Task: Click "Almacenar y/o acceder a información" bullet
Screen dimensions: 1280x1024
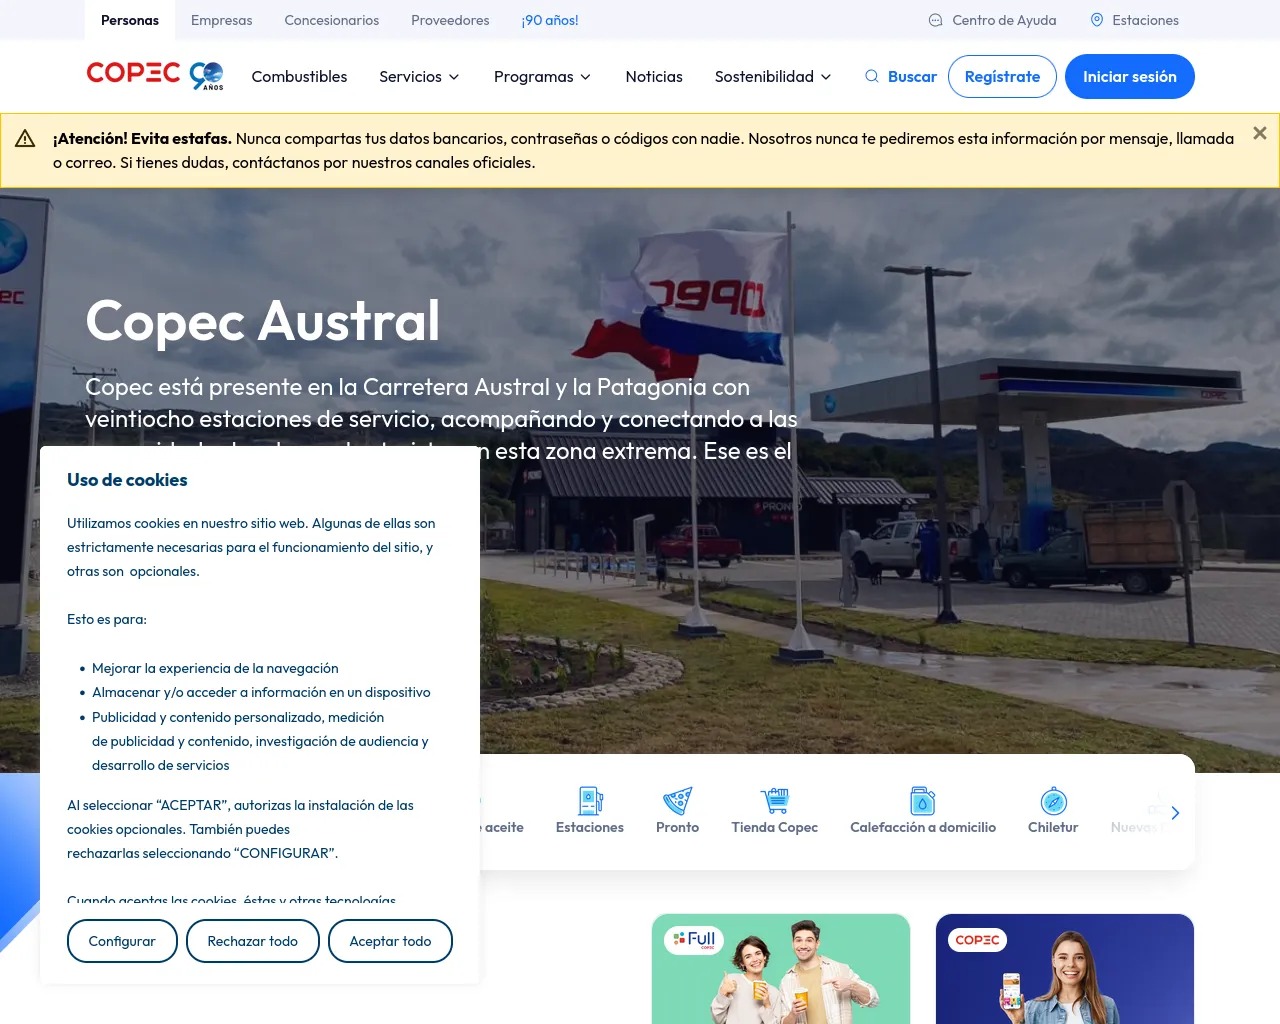Action: (x=261, y=693)
